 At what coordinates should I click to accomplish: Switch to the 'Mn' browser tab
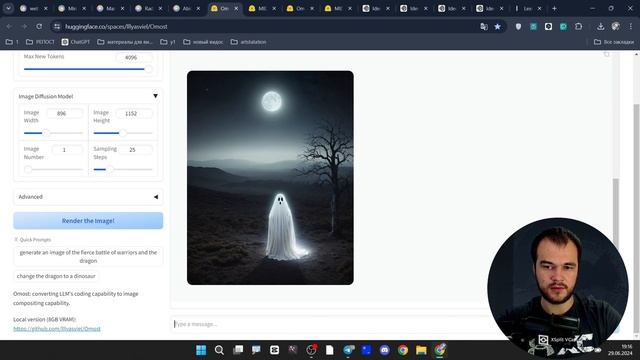coord(72,8)
